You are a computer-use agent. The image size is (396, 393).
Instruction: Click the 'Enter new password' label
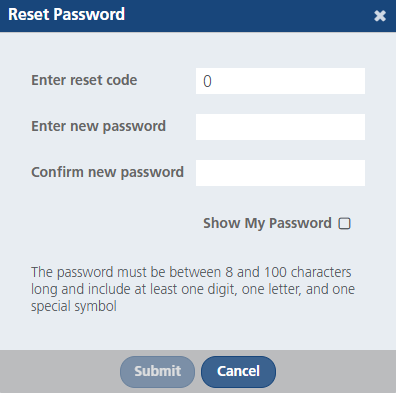(x=98, y=127)
